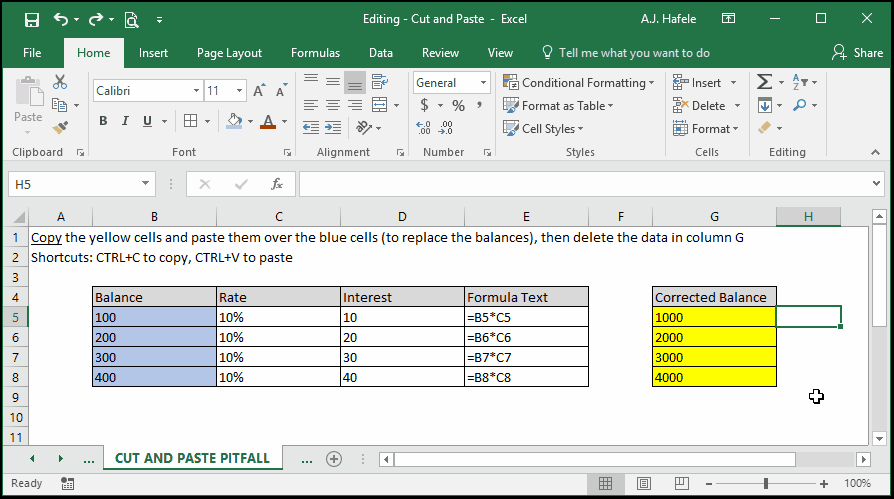Click the Increase Font Size icon

coord(259,91)
